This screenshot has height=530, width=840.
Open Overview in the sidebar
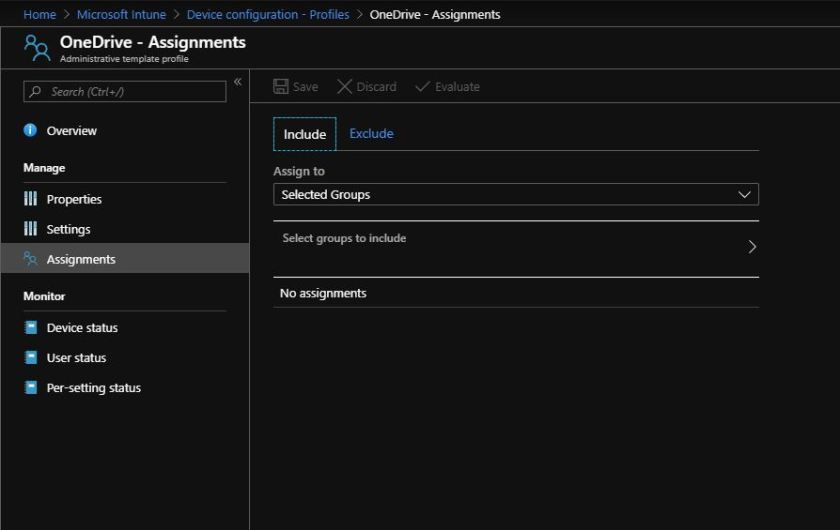(x=71, y=131)
